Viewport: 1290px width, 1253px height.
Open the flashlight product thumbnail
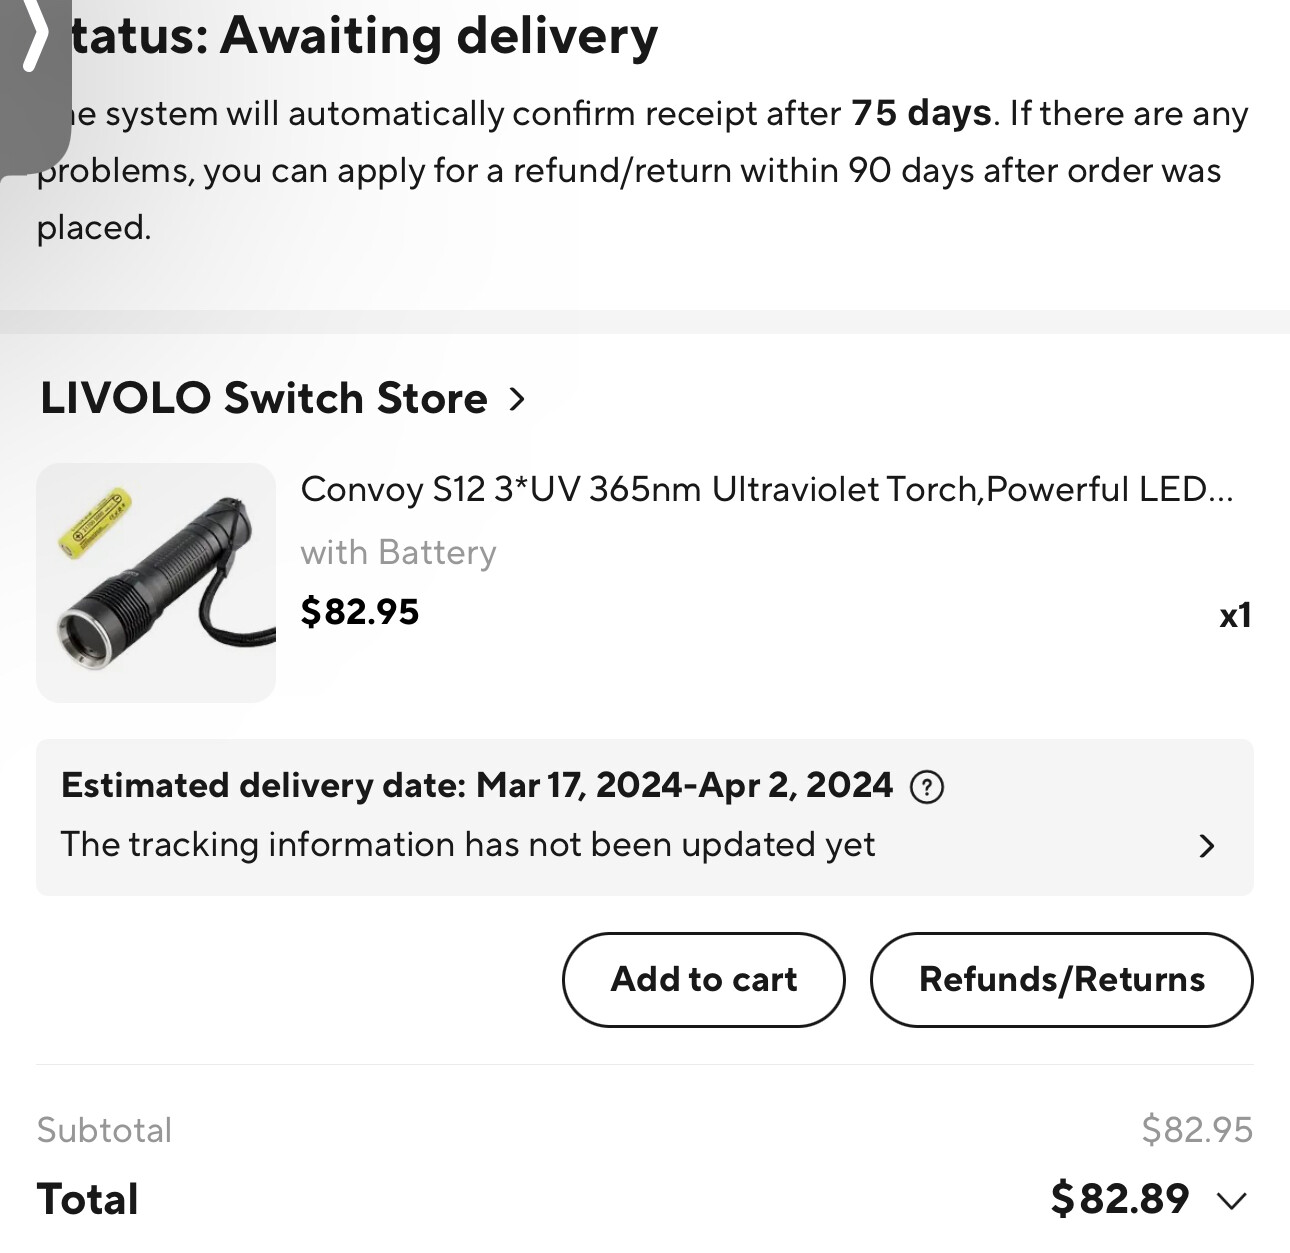click(156, 583)
